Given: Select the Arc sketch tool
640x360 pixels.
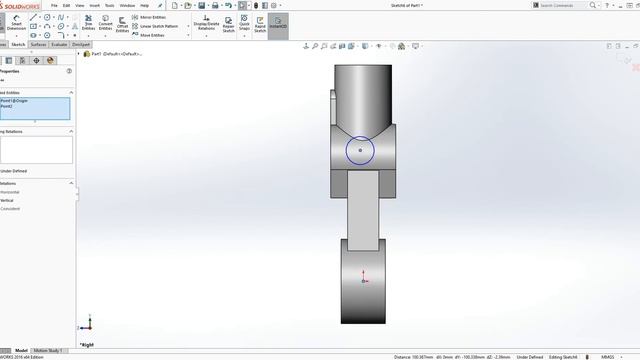Looking at the screenshot, I should pos(47,26).
